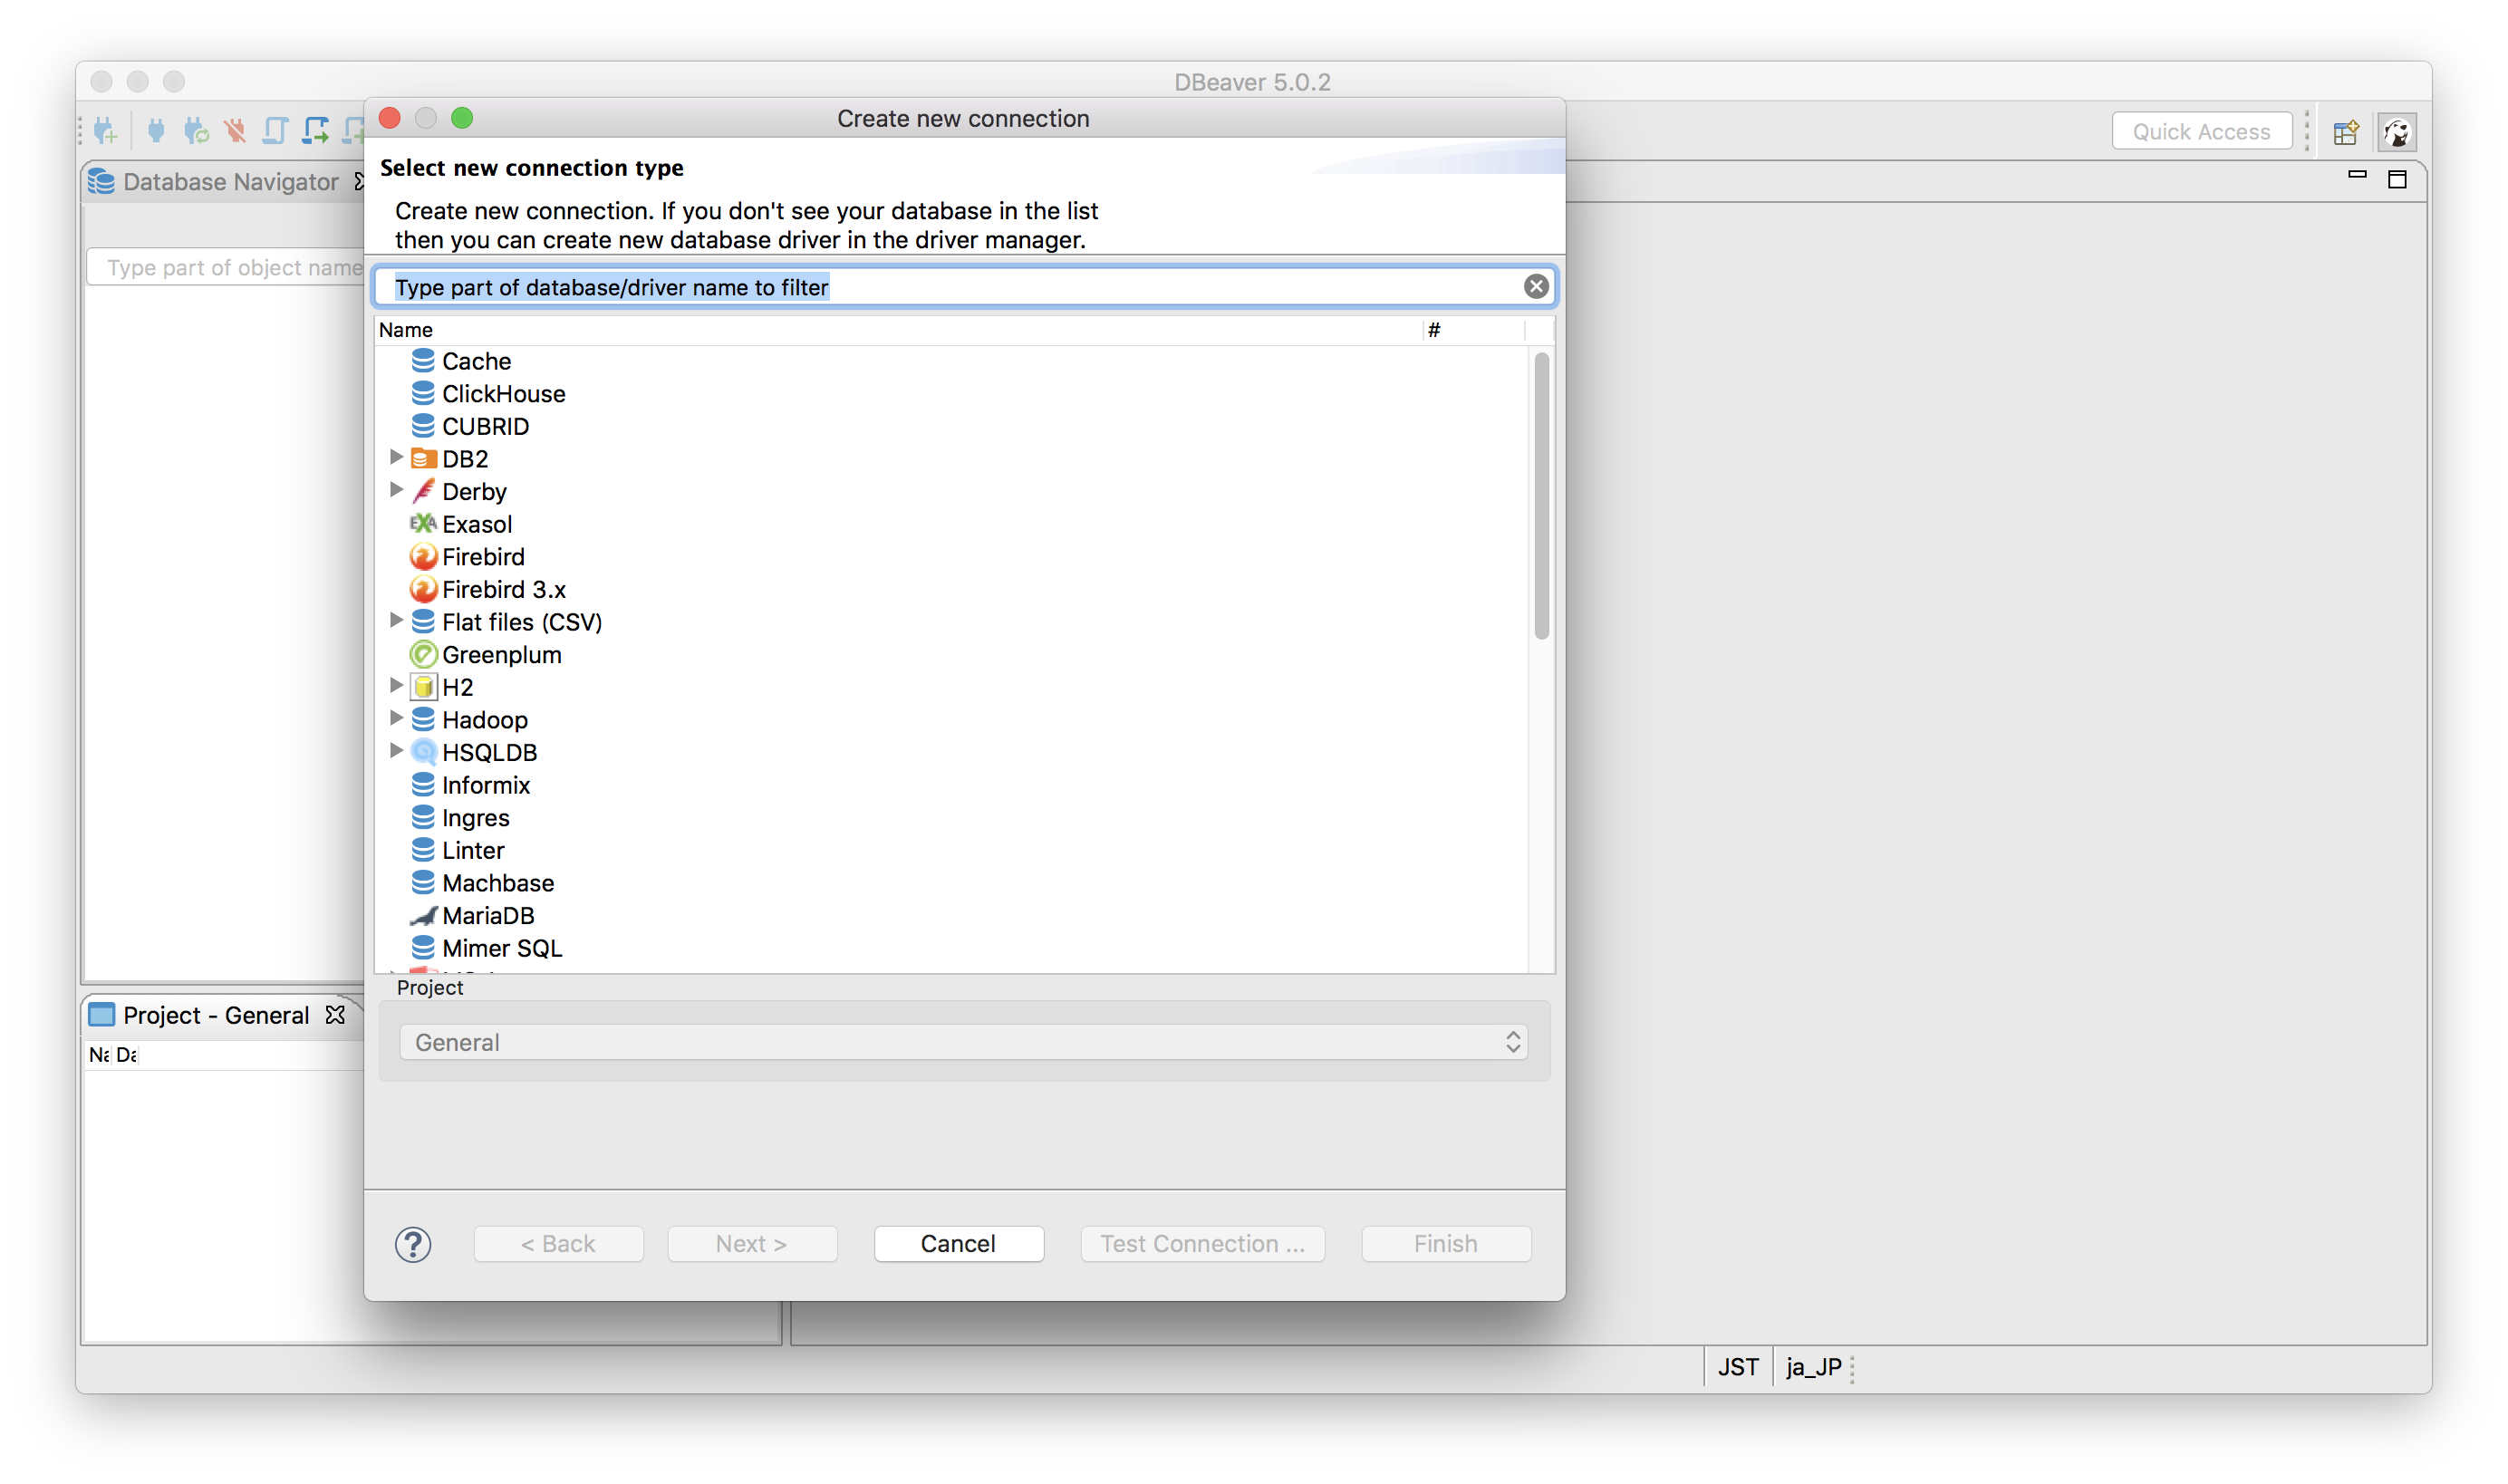The height and width of the screenshot is (1484, 2508).
Task: Click the Greenplum green circle icon
Action: 423,655
